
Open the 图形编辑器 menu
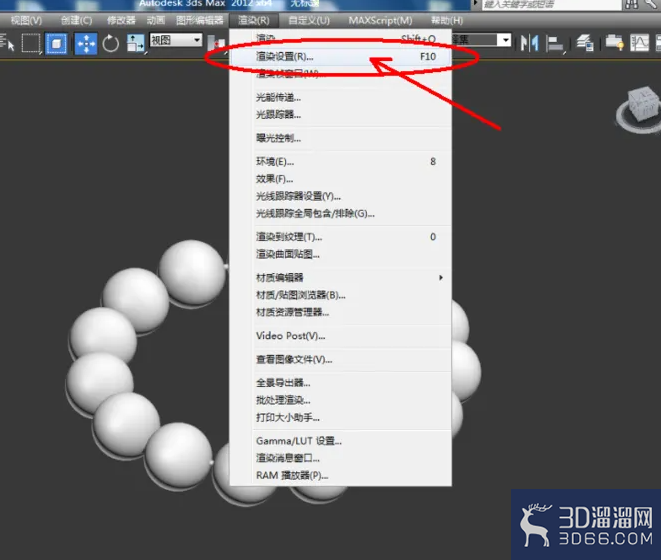[199, 20]
